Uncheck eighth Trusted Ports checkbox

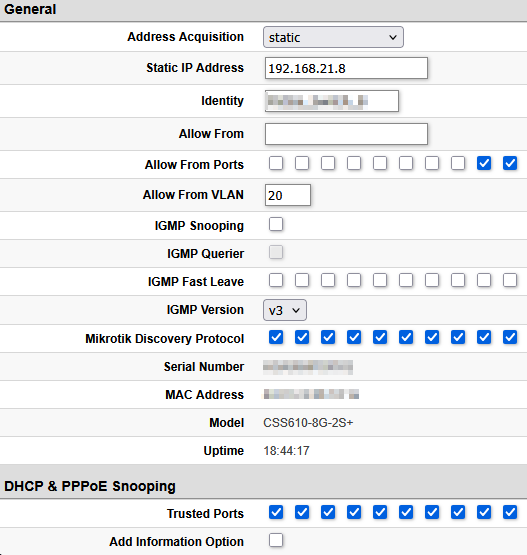point(458,512)
